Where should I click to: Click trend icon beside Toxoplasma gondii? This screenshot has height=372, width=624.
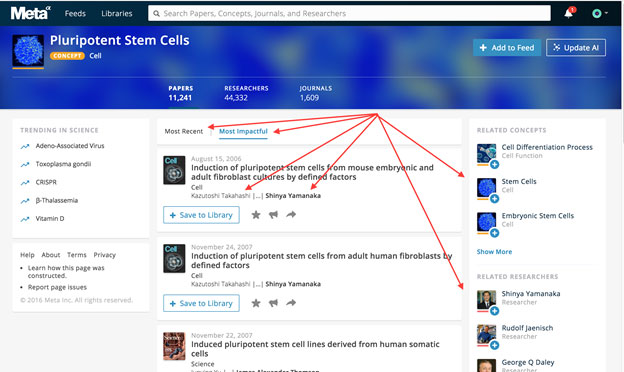coord(25,164)
